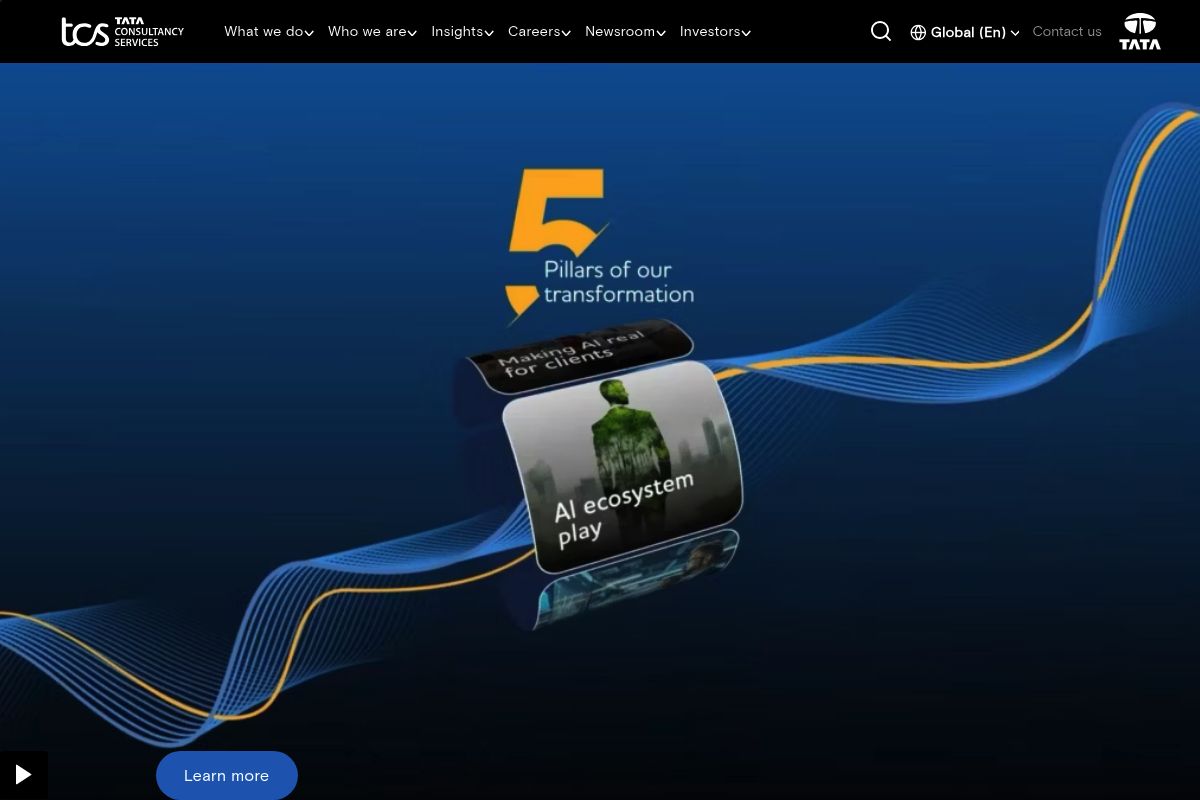Open the Insights menu
The height and width of the screenshot is (800, 1200).
[x=457, y=31]
